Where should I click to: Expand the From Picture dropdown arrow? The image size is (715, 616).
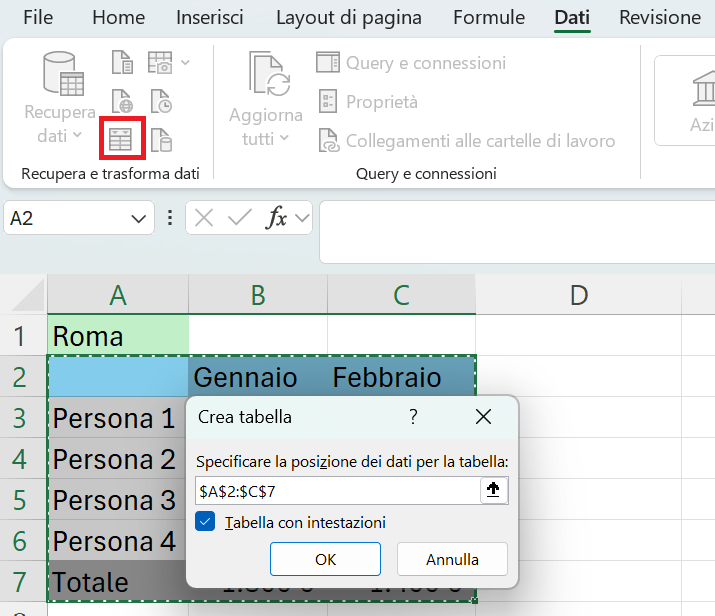click(x=185, y=62)
